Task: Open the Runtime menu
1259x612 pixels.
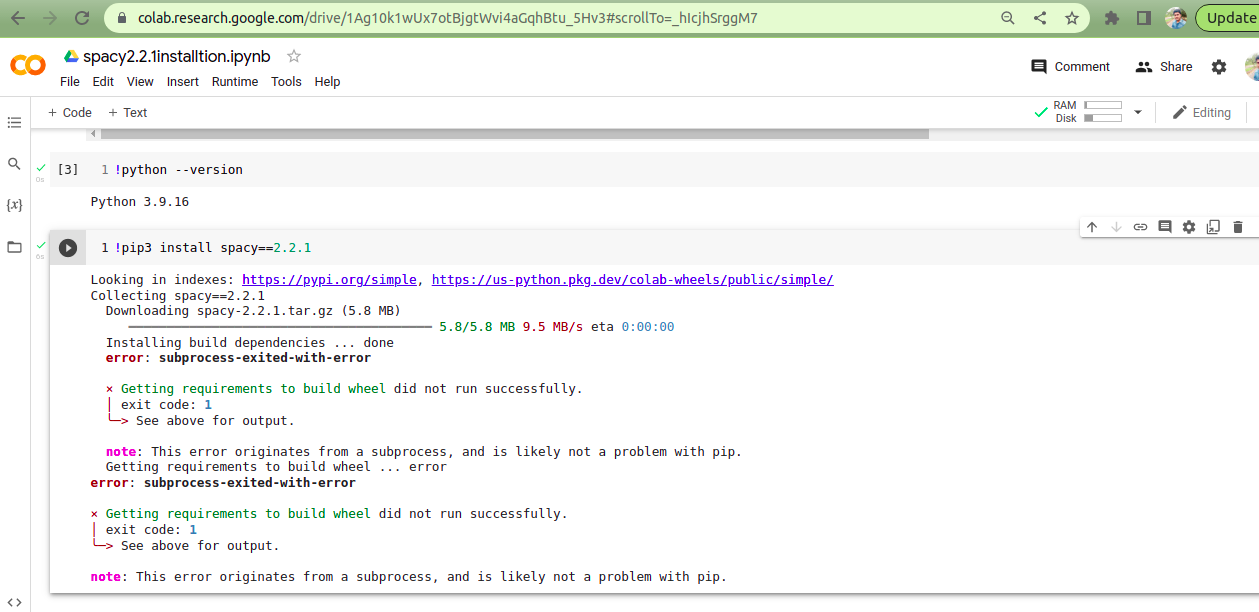Action: [x=235, y=82]
